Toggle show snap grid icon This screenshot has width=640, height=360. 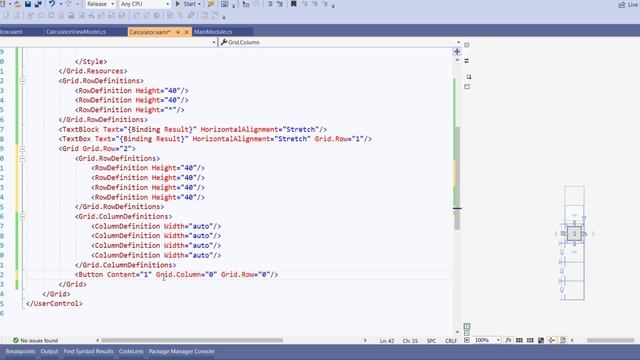[x=519, y=340]
